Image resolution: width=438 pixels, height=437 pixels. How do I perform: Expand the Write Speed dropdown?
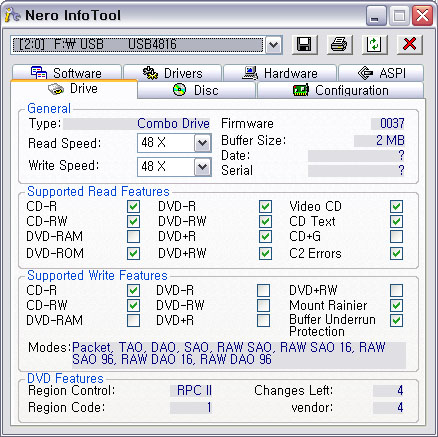click(x=202, y=167)
